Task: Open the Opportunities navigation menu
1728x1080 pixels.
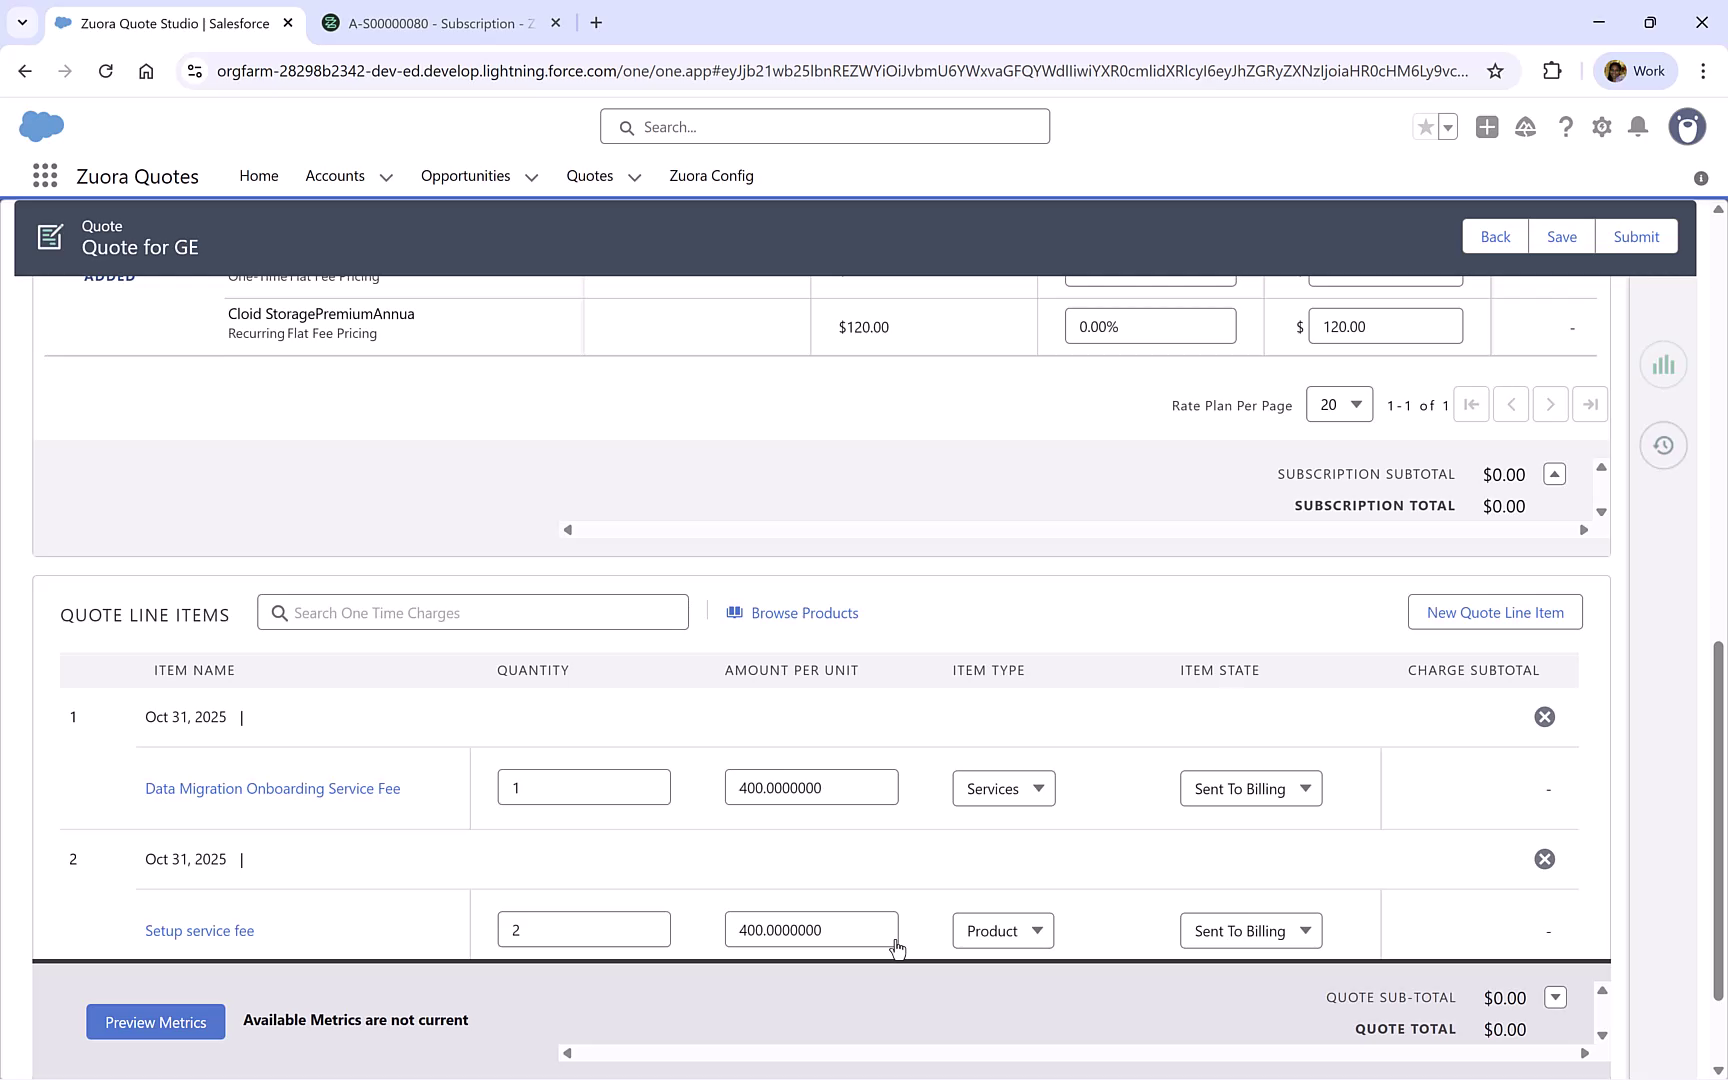Action: [x=478, y=176]
